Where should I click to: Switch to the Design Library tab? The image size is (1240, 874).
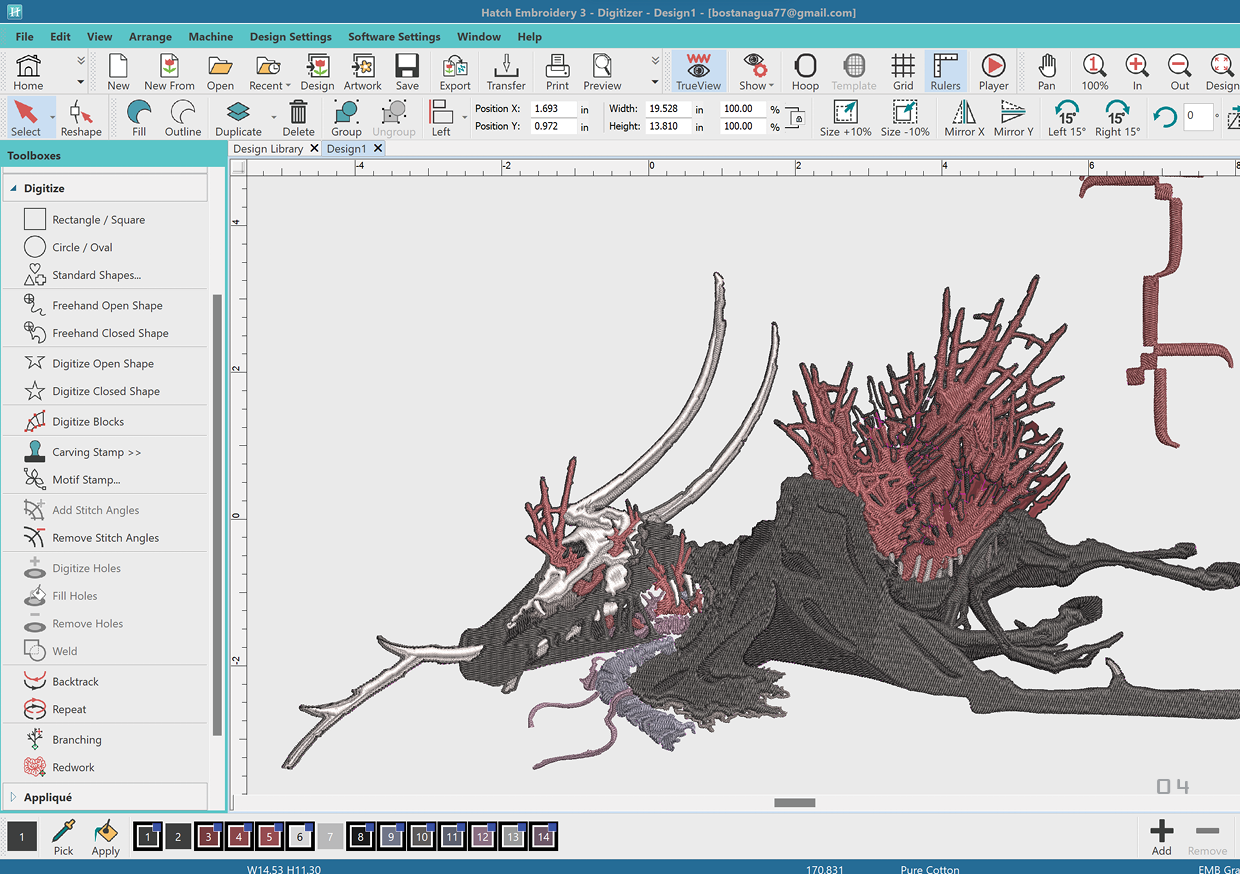268,149
